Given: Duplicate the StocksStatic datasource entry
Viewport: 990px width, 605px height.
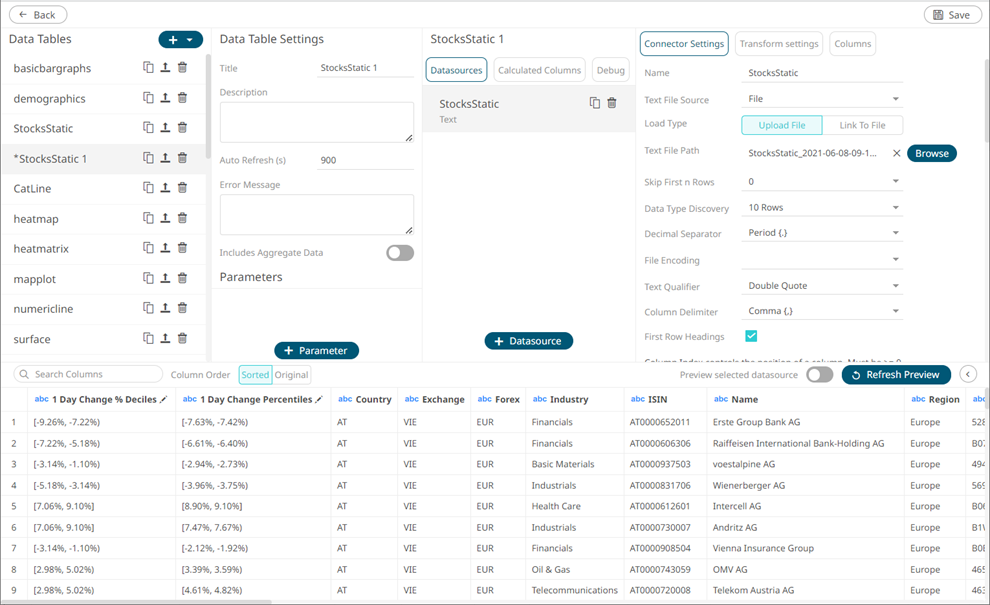Looking at the screenshot, I should 595,103.
